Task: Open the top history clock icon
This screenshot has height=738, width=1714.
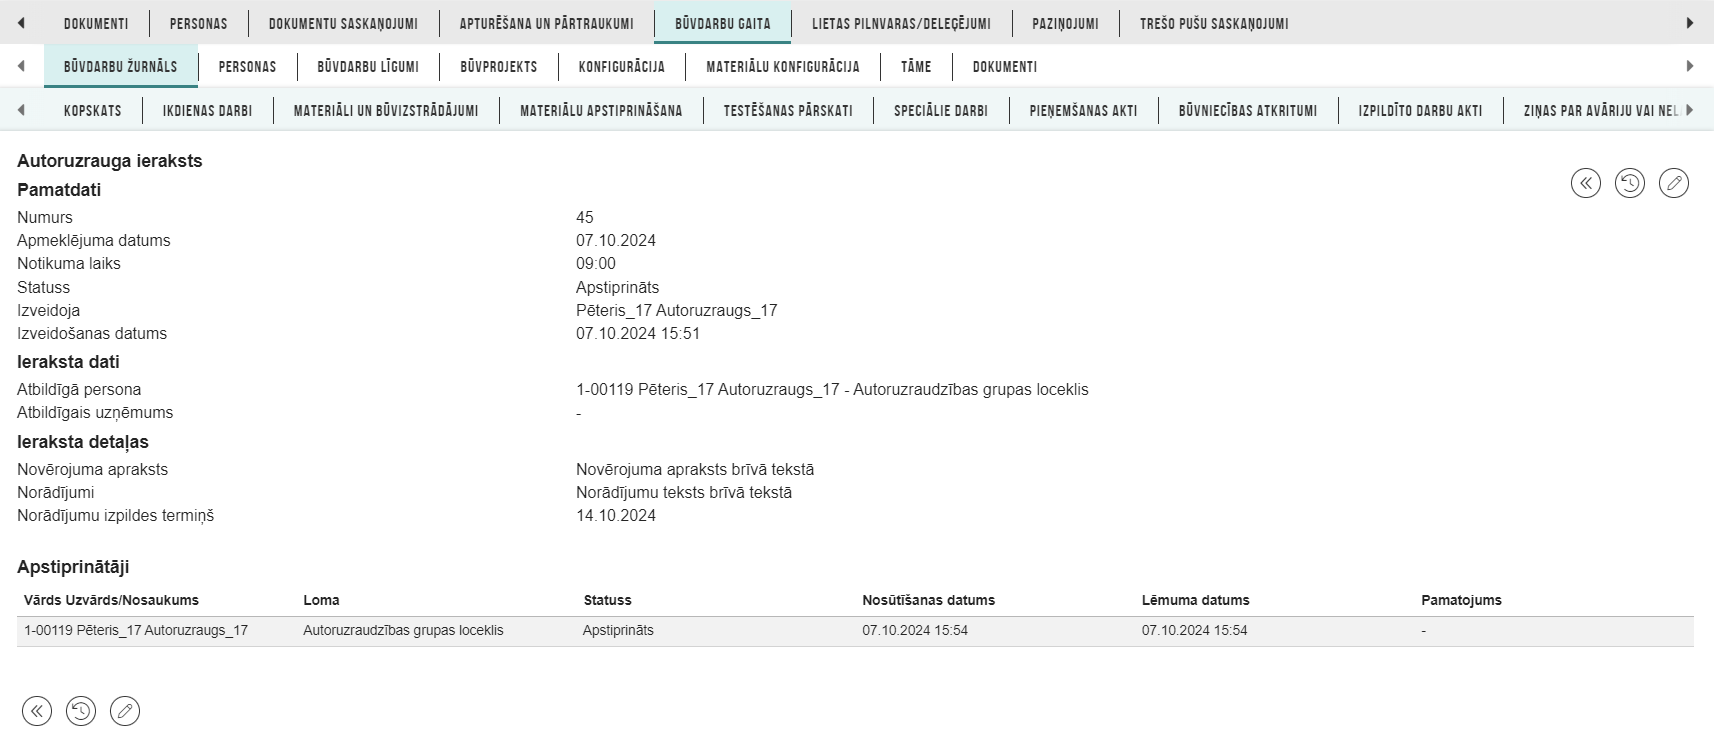Action: coord(1630,183)
